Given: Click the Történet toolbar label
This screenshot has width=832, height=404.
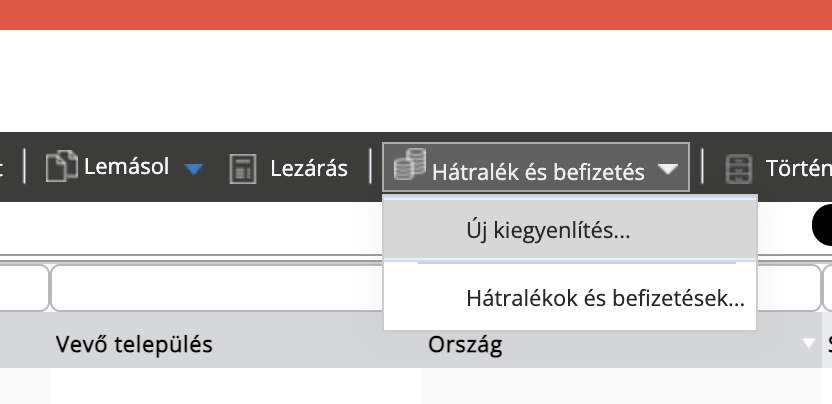Looking at the screenshot, I should coord(797,168).
